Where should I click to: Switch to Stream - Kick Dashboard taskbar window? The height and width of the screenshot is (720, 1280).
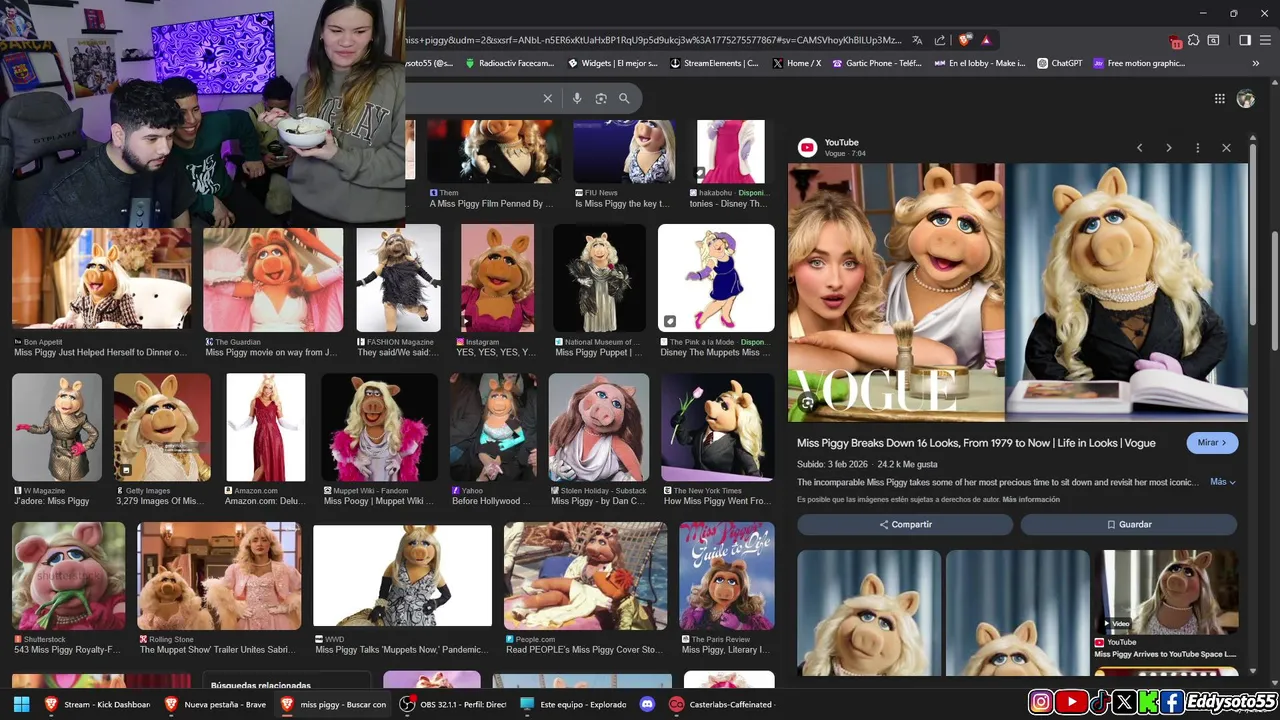[97, 704]
